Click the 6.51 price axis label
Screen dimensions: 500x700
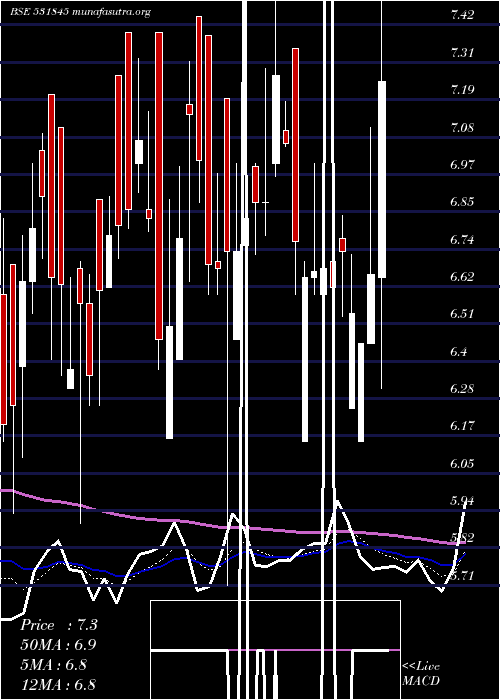coord(462,314)
